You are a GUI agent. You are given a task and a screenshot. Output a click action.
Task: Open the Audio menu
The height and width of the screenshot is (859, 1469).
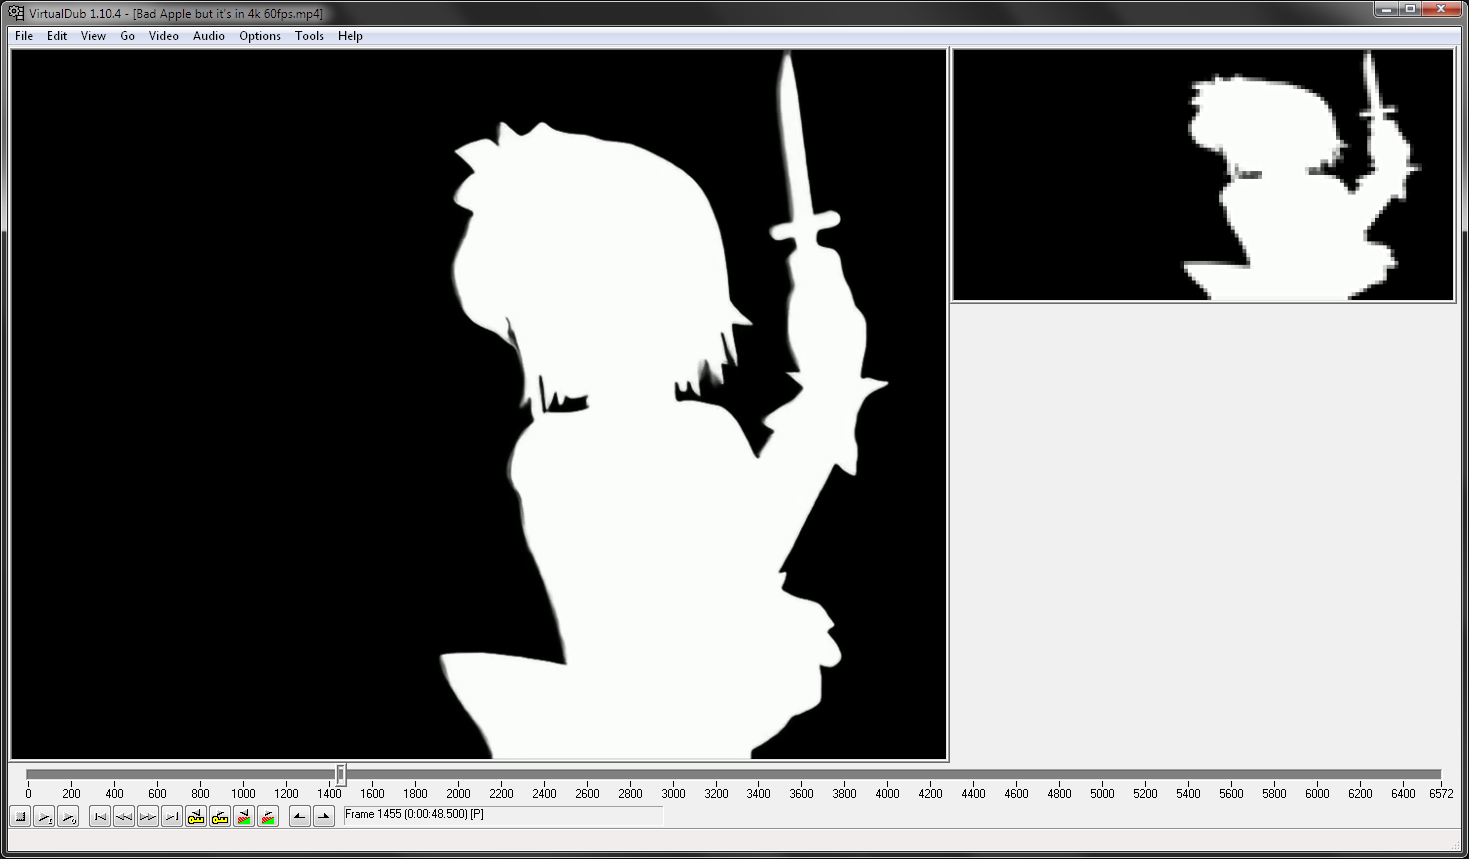click(x=209, y=36)
